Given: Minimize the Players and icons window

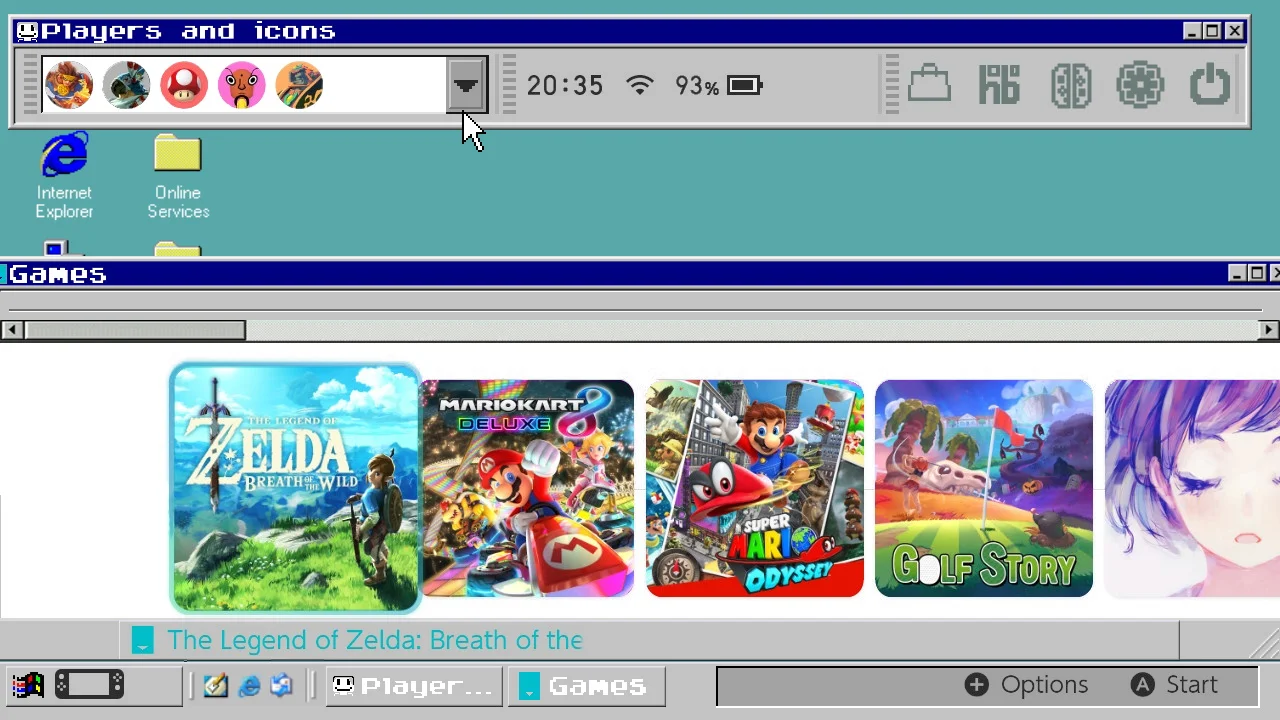Looking at the screenshot, I should (1191, 31).
